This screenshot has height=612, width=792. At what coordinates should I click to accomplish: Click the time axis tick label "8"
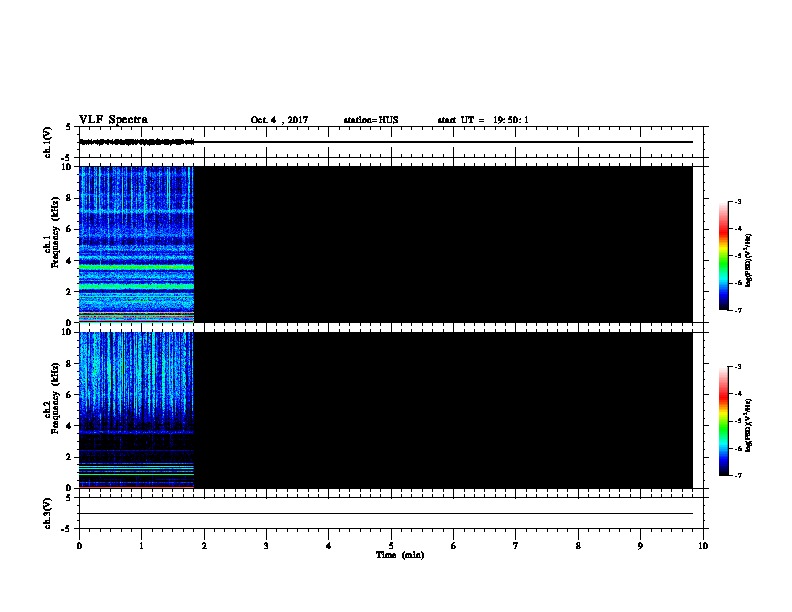tap(578, 546)
